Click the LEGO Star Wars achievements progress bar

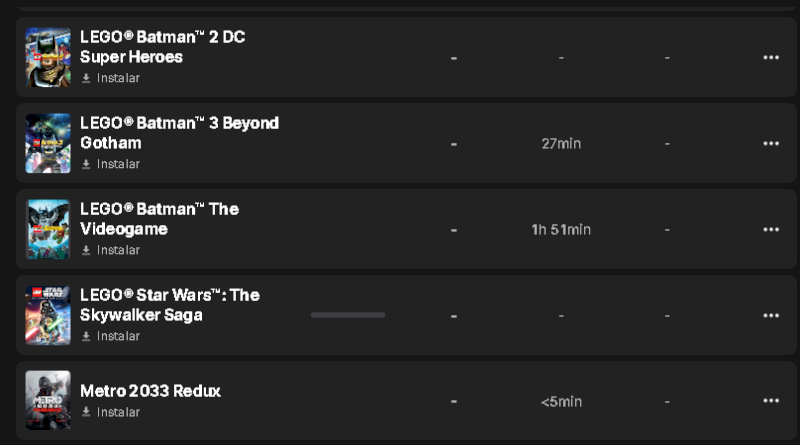348,315
